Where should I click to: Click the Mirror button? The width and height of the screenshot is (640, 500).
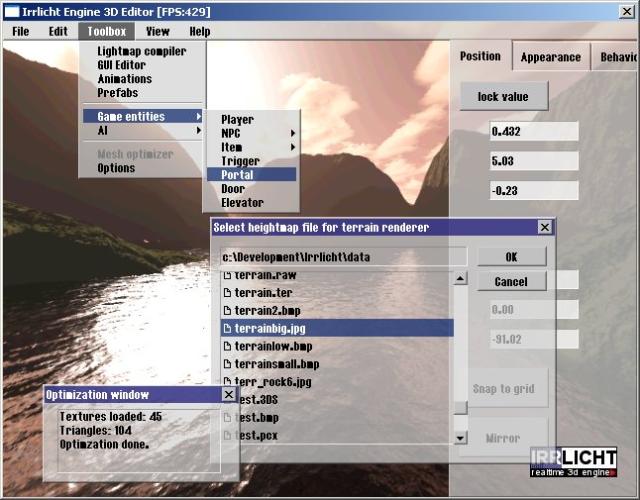point(503,438)
